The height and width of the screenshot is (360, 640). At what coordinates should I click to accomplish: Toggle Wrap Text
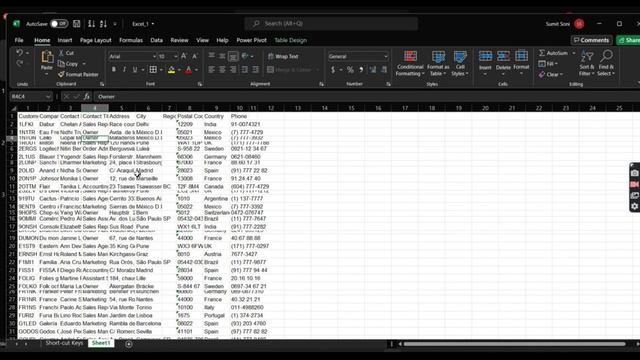(283, 56)
